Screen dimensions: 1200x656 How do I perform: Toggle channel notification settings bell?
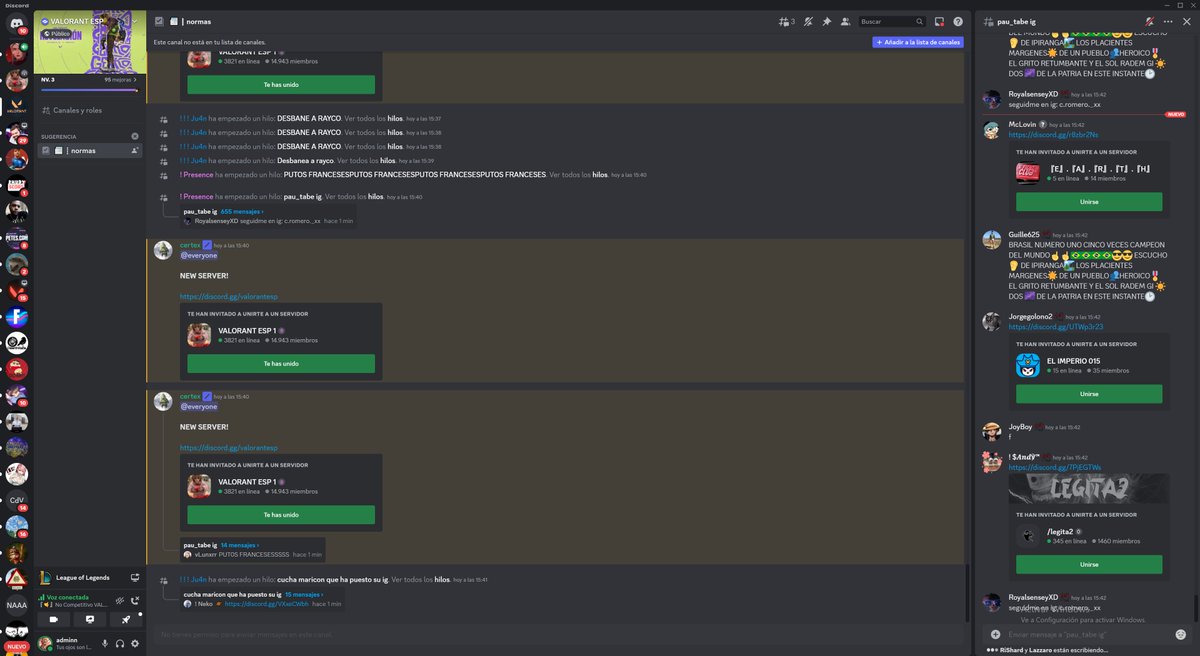[808, 21]
